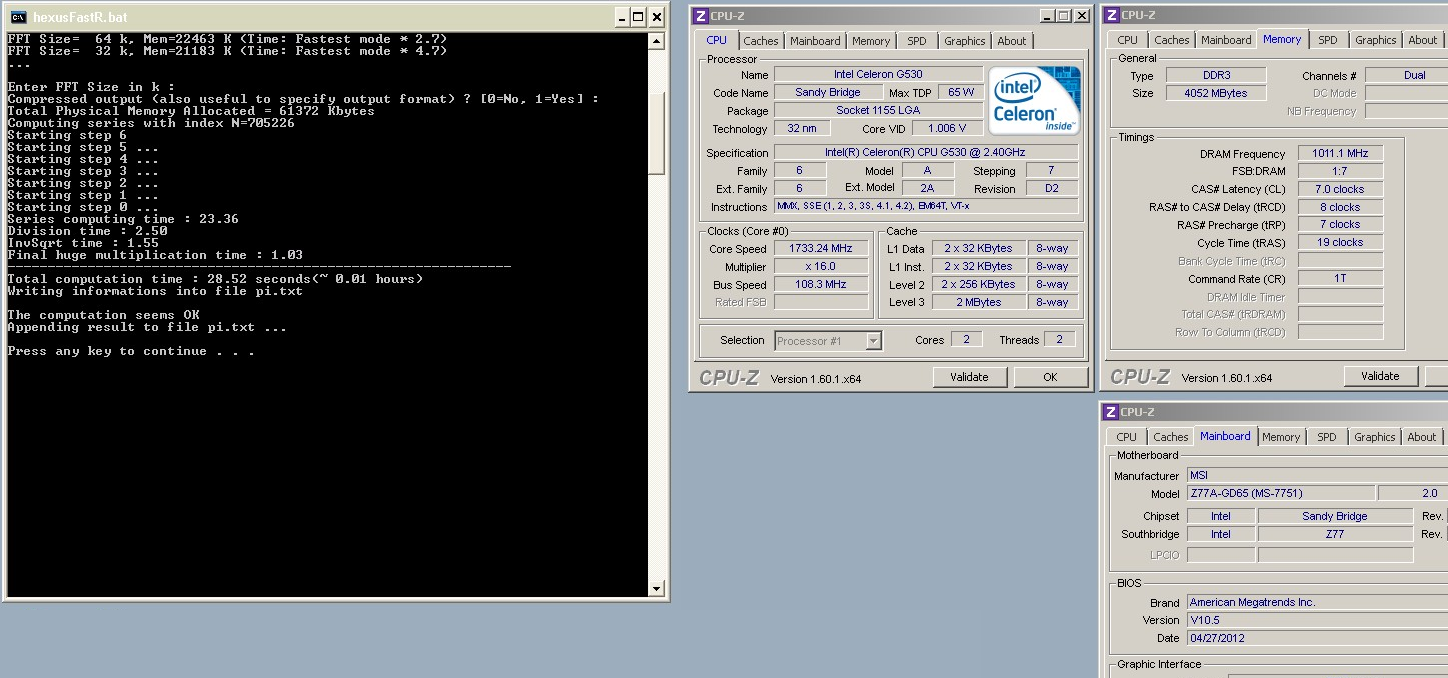This screenshot has height=678, width=1448.
Task: Click the Core Speed value 1733.24 MHz
Action: pos(821,248)
